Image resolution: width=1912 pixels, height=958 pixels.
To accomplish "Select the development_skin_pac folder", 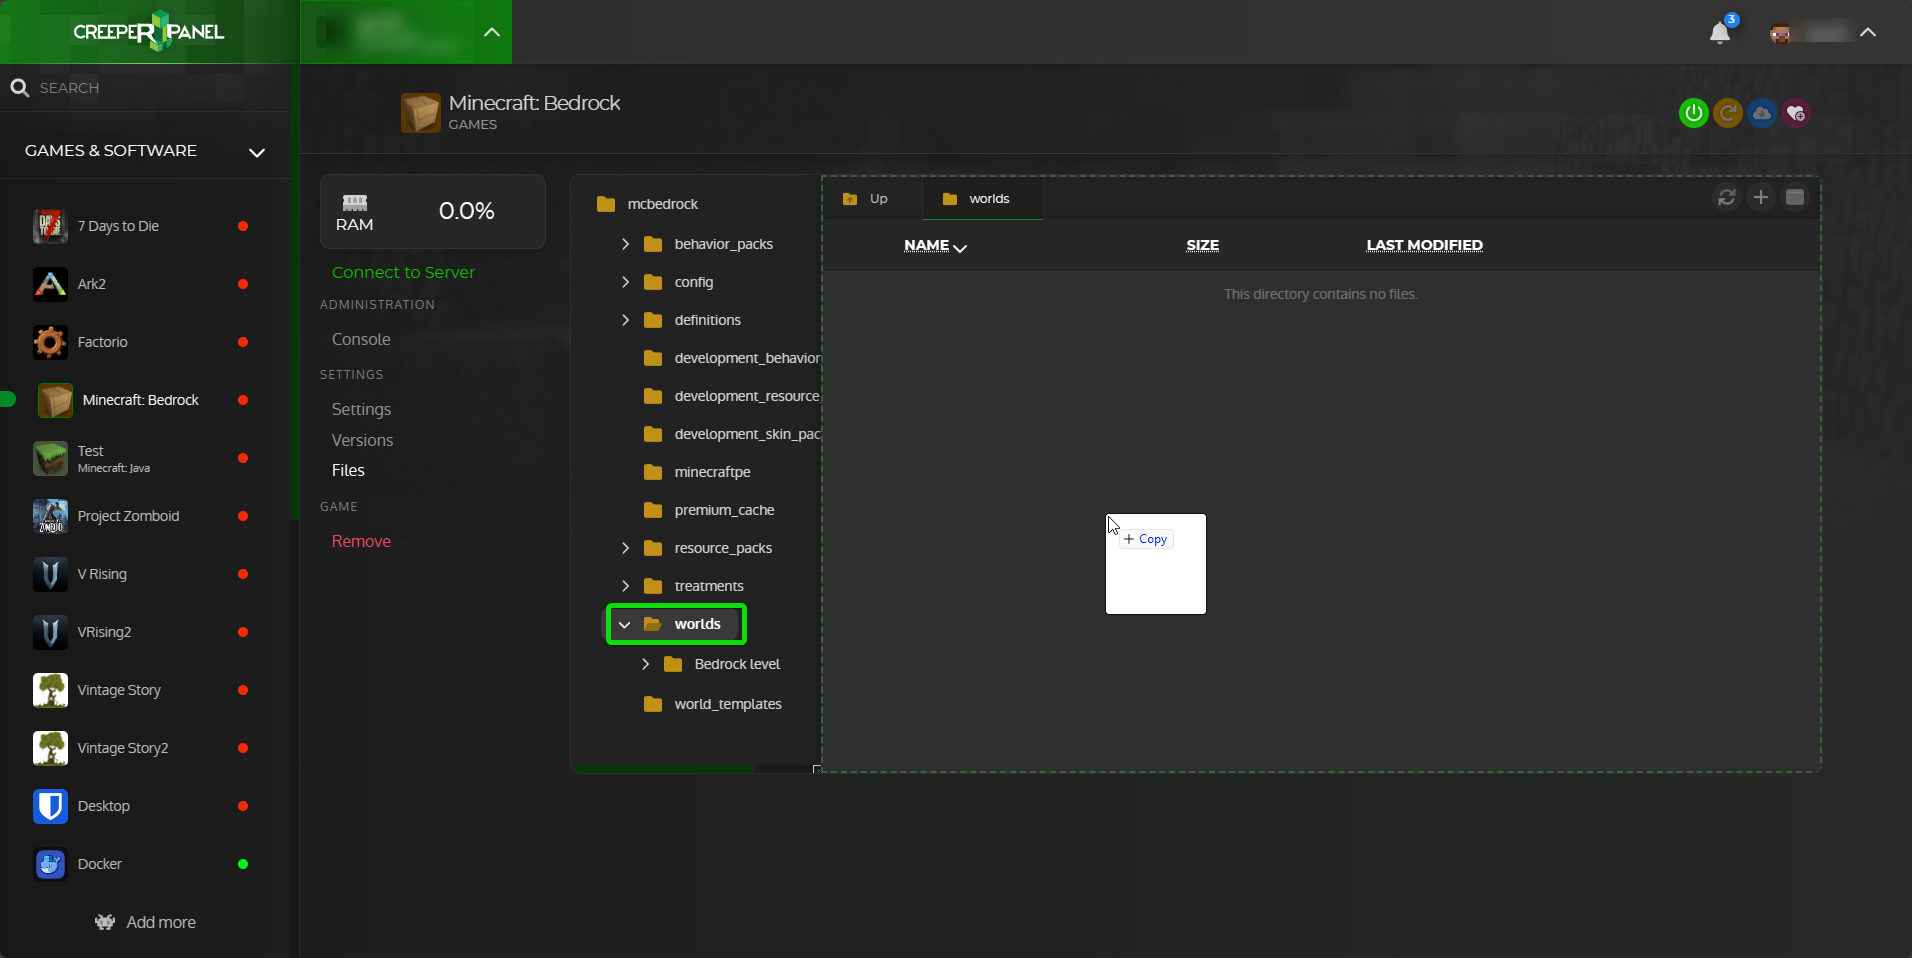I will (732, 434).
